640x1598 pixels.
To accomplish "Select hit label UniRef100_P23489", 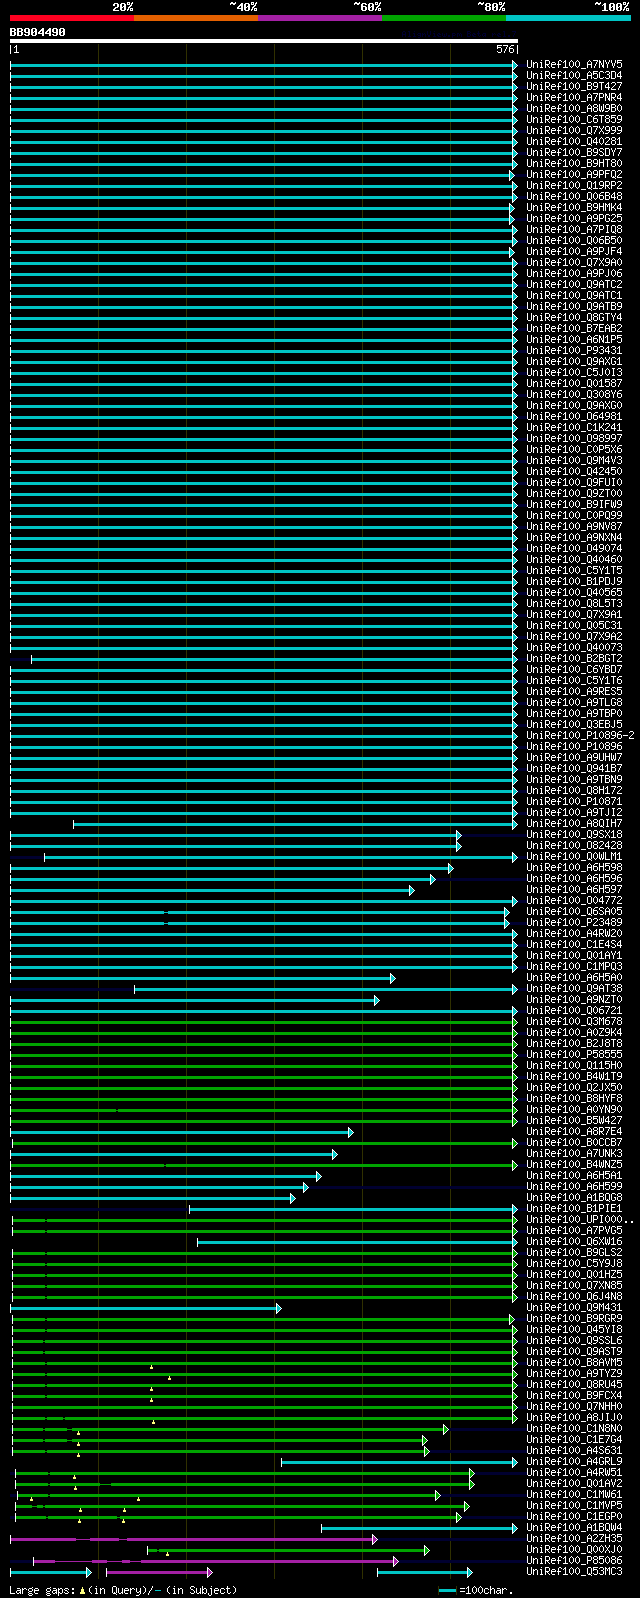I will pos(574,922).
